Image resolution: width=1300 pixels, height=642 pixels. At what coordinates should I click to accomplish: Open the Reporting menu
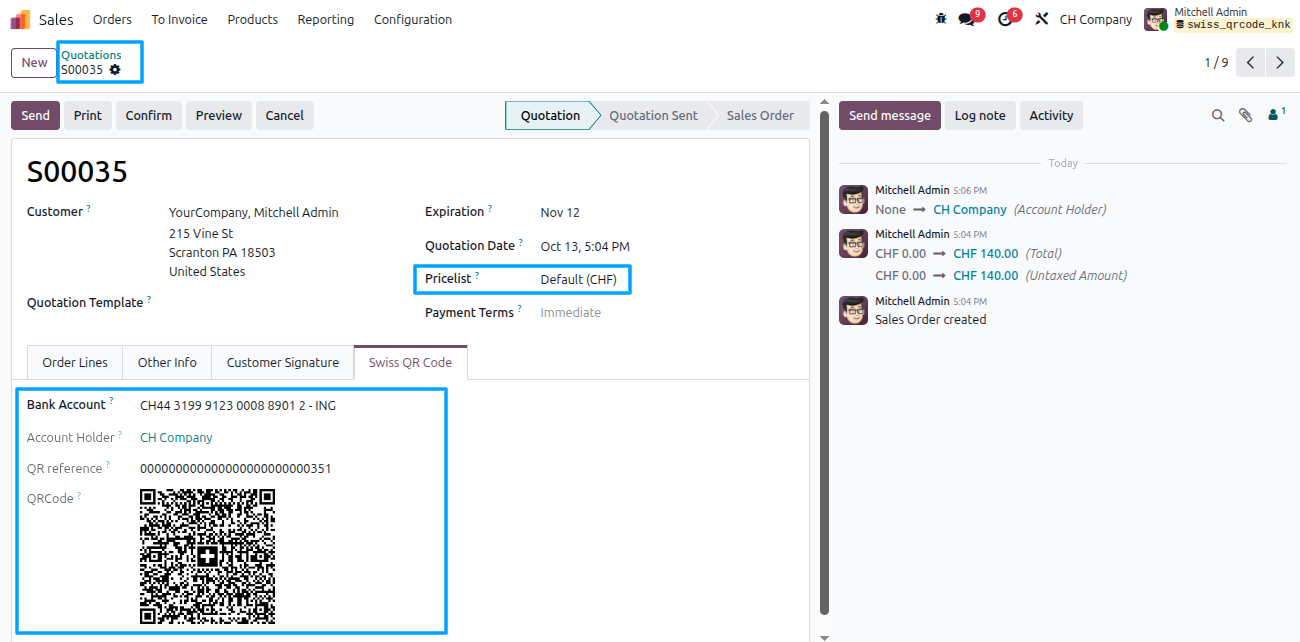coord(326,19)
